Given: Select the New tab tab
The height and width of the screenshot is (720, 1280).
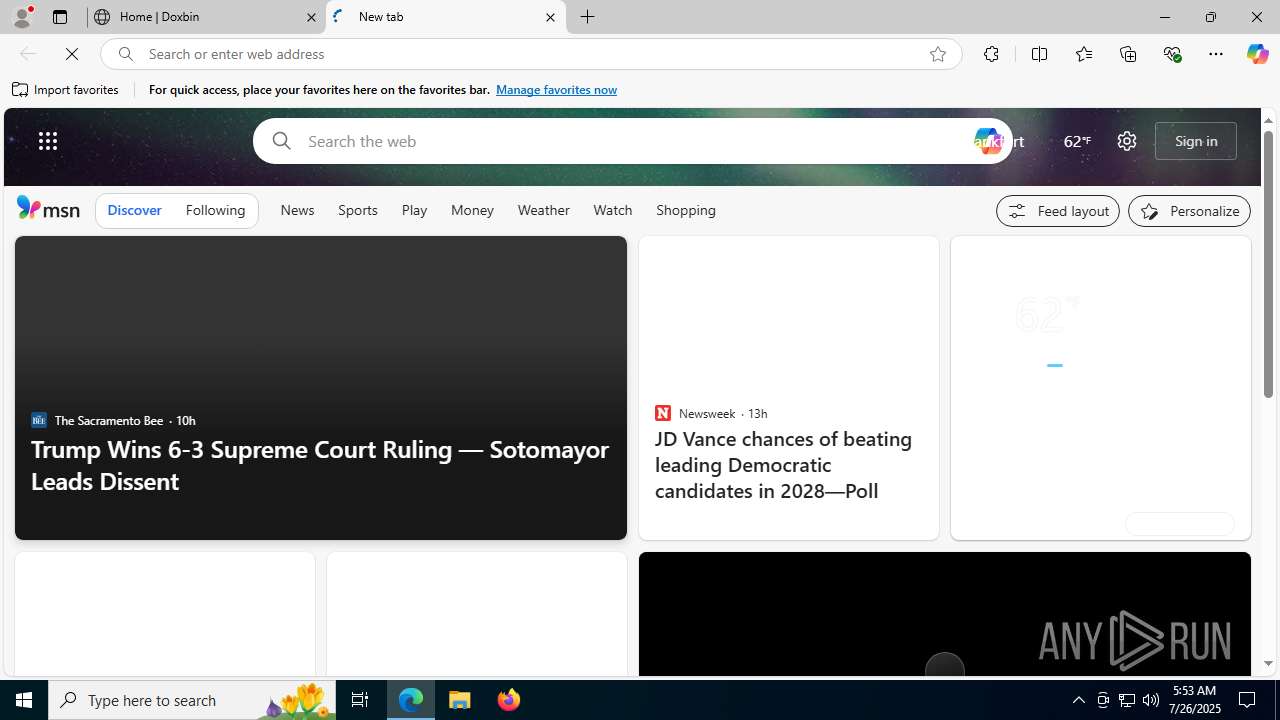Looking at the screenshot, I should 445,17.
